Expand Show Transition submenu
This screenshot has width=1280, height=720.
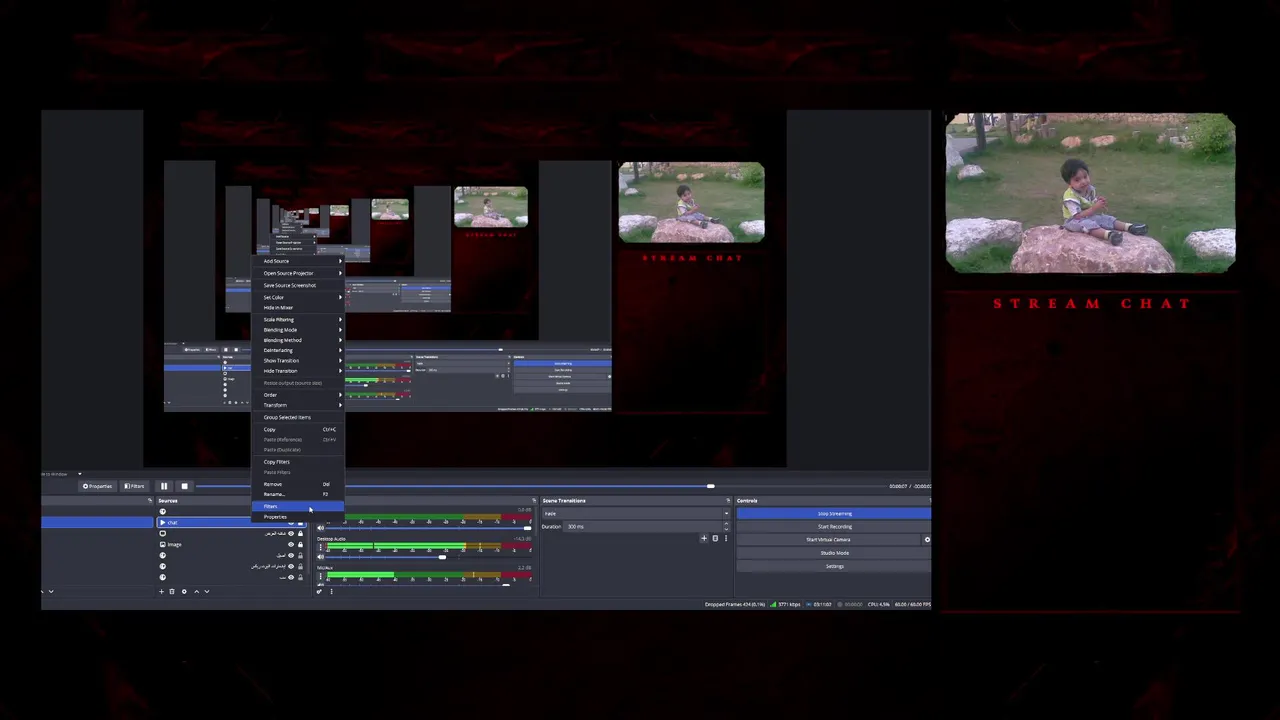point(298,360)
